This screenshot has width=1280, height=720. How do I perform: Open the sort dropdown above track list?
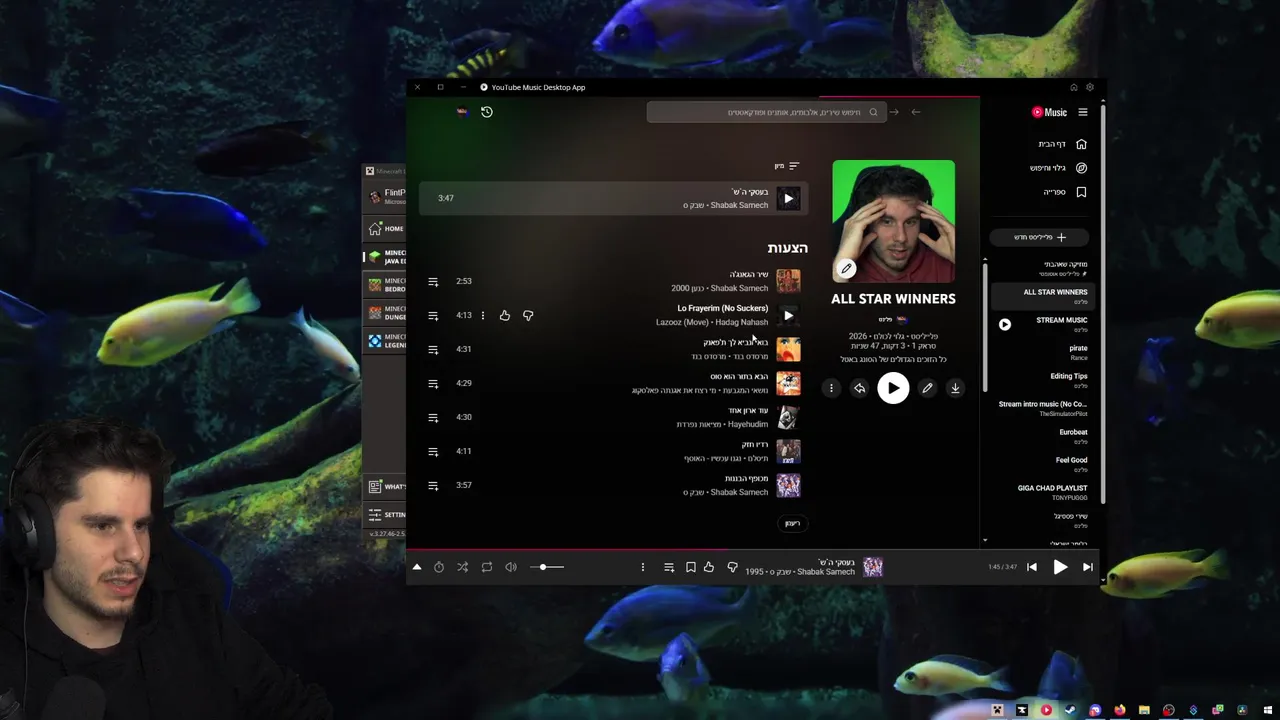click(787, 166)
